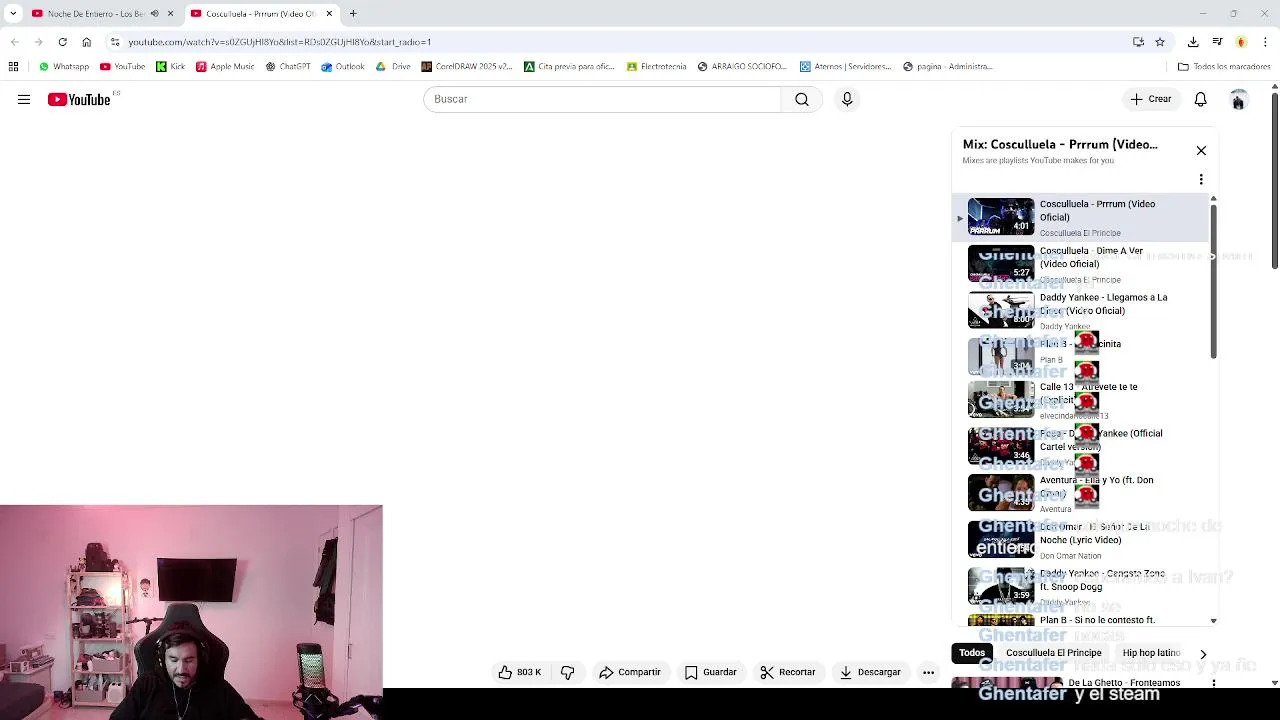Open the YouTube guide hamburger menu
This screenshot has width=1280, height=720.
[x=24, y=99]
